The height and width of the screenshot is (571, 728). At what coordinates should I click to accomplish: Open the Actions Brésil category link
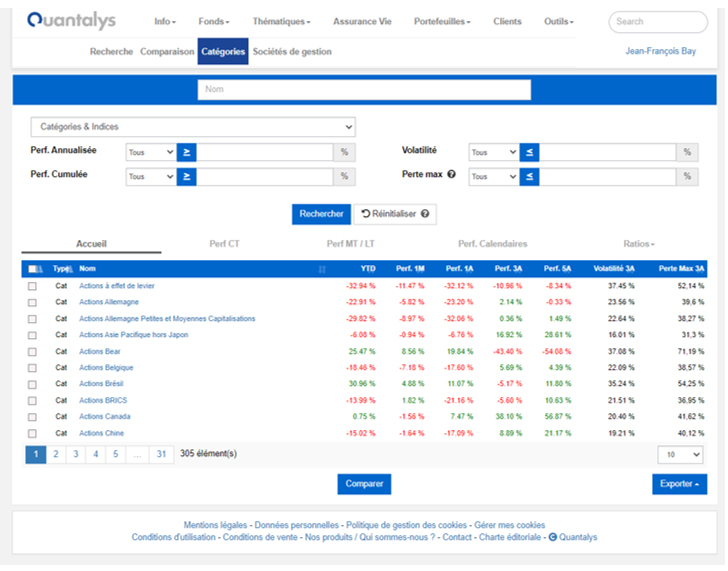(x=101, y=384)
